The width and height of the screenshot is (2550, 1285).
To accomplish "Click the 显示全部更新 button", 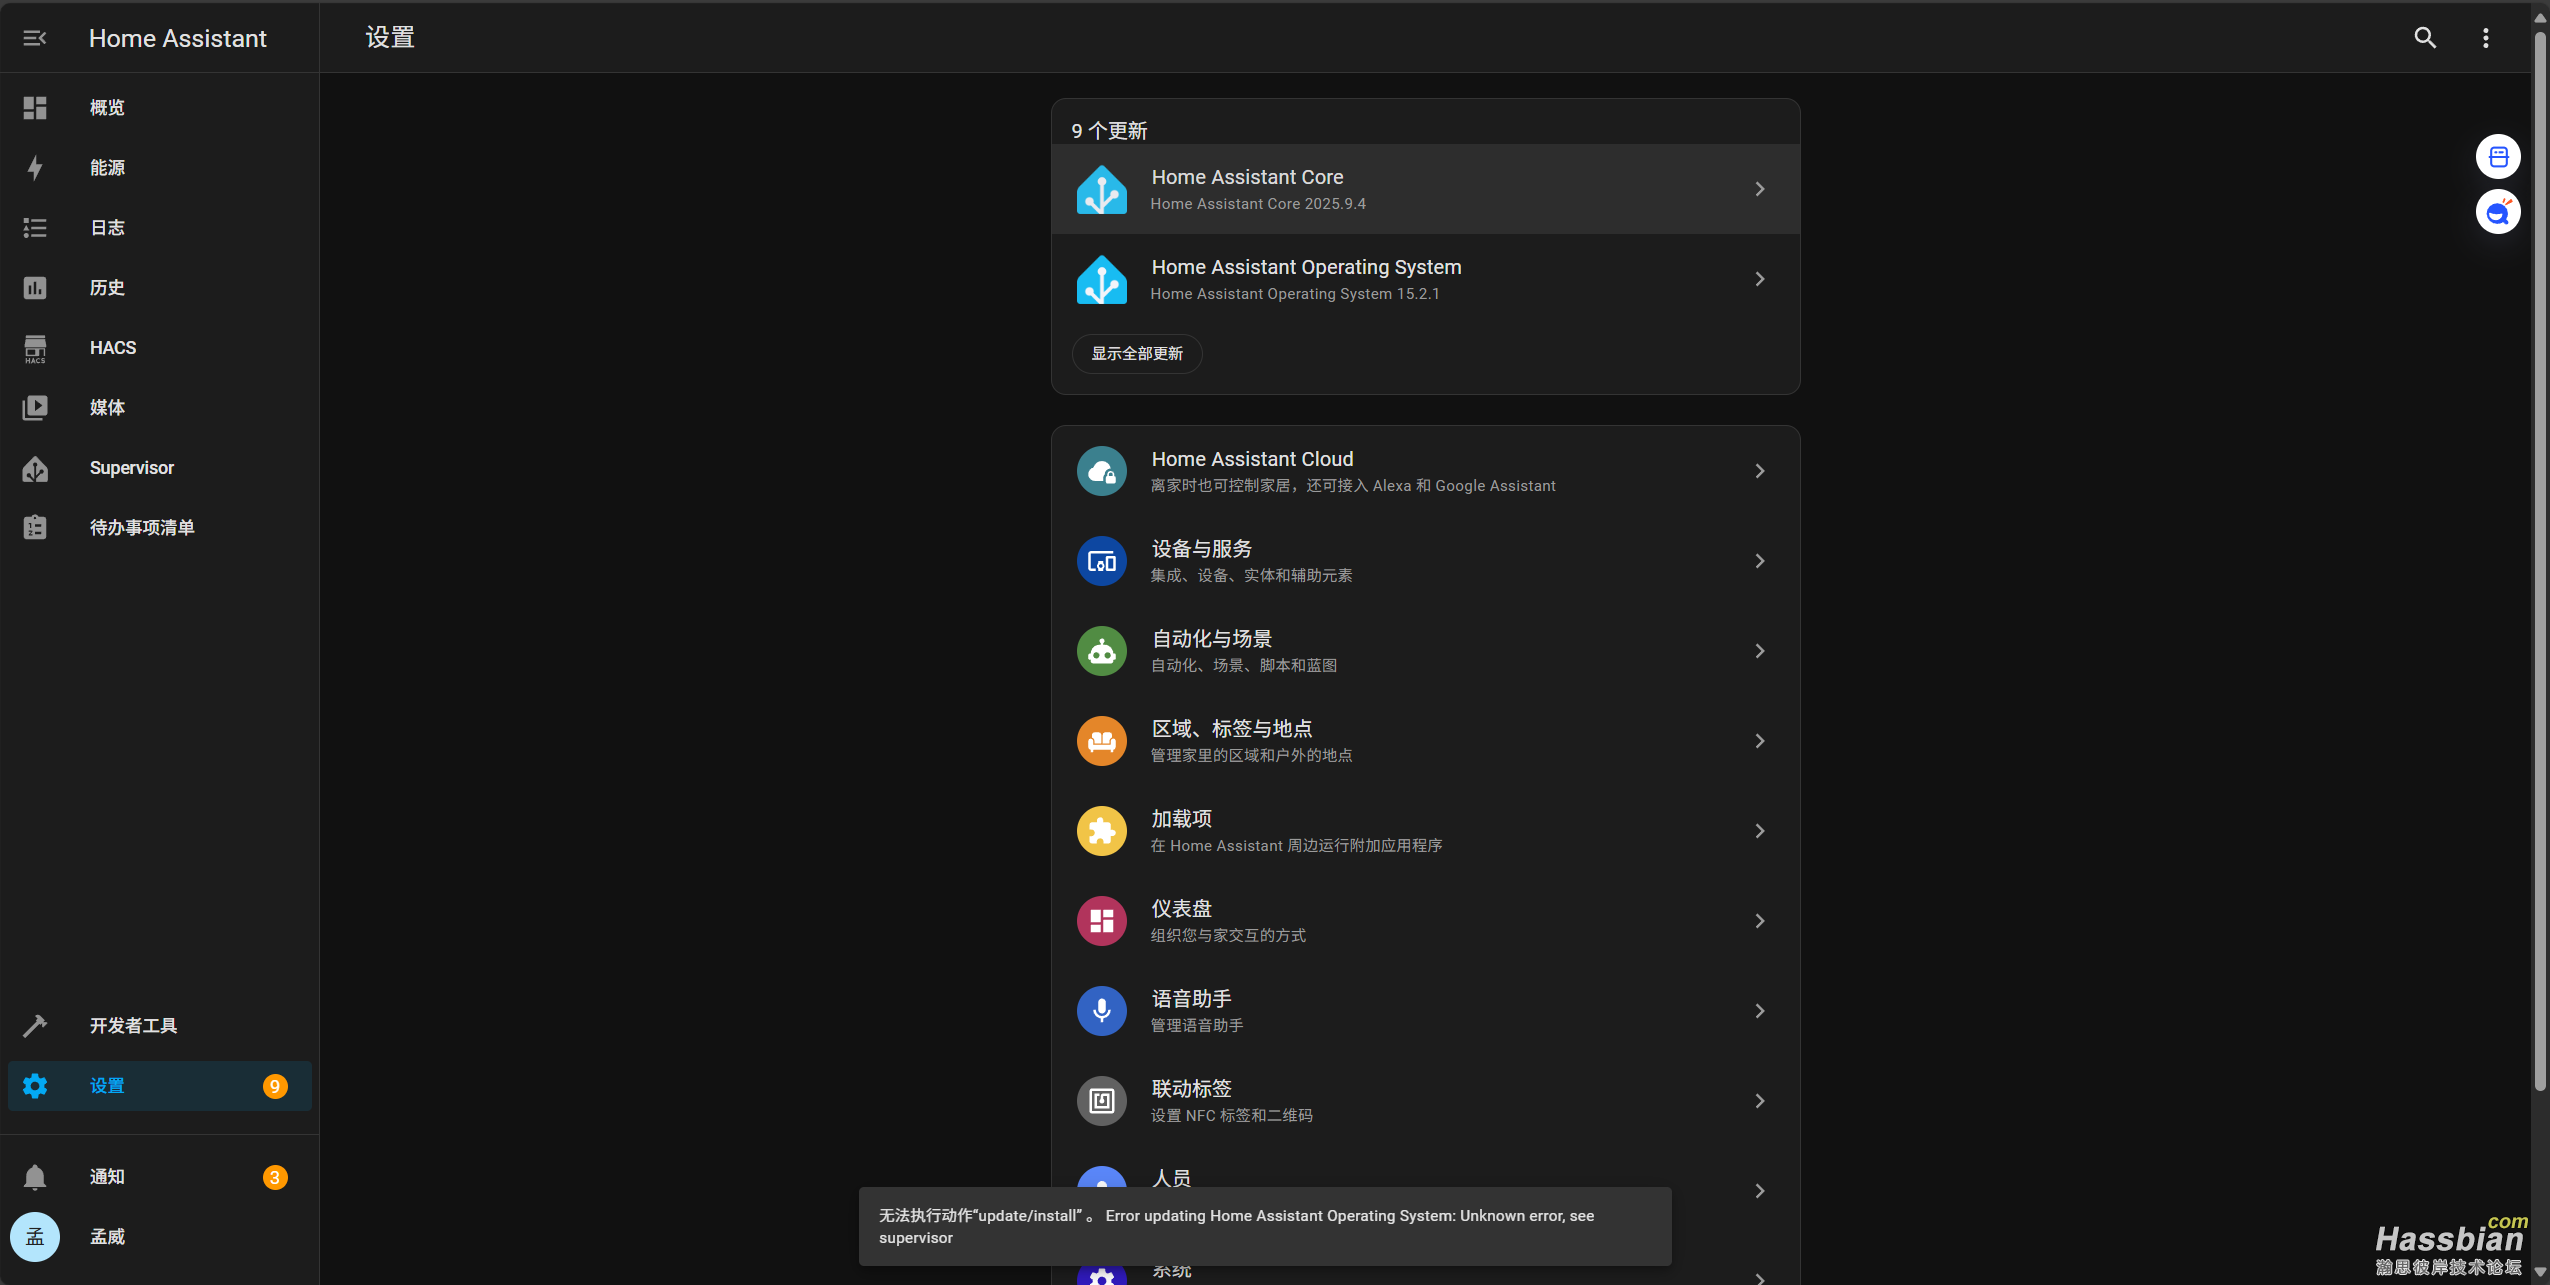I will [x=1137, y=354].
